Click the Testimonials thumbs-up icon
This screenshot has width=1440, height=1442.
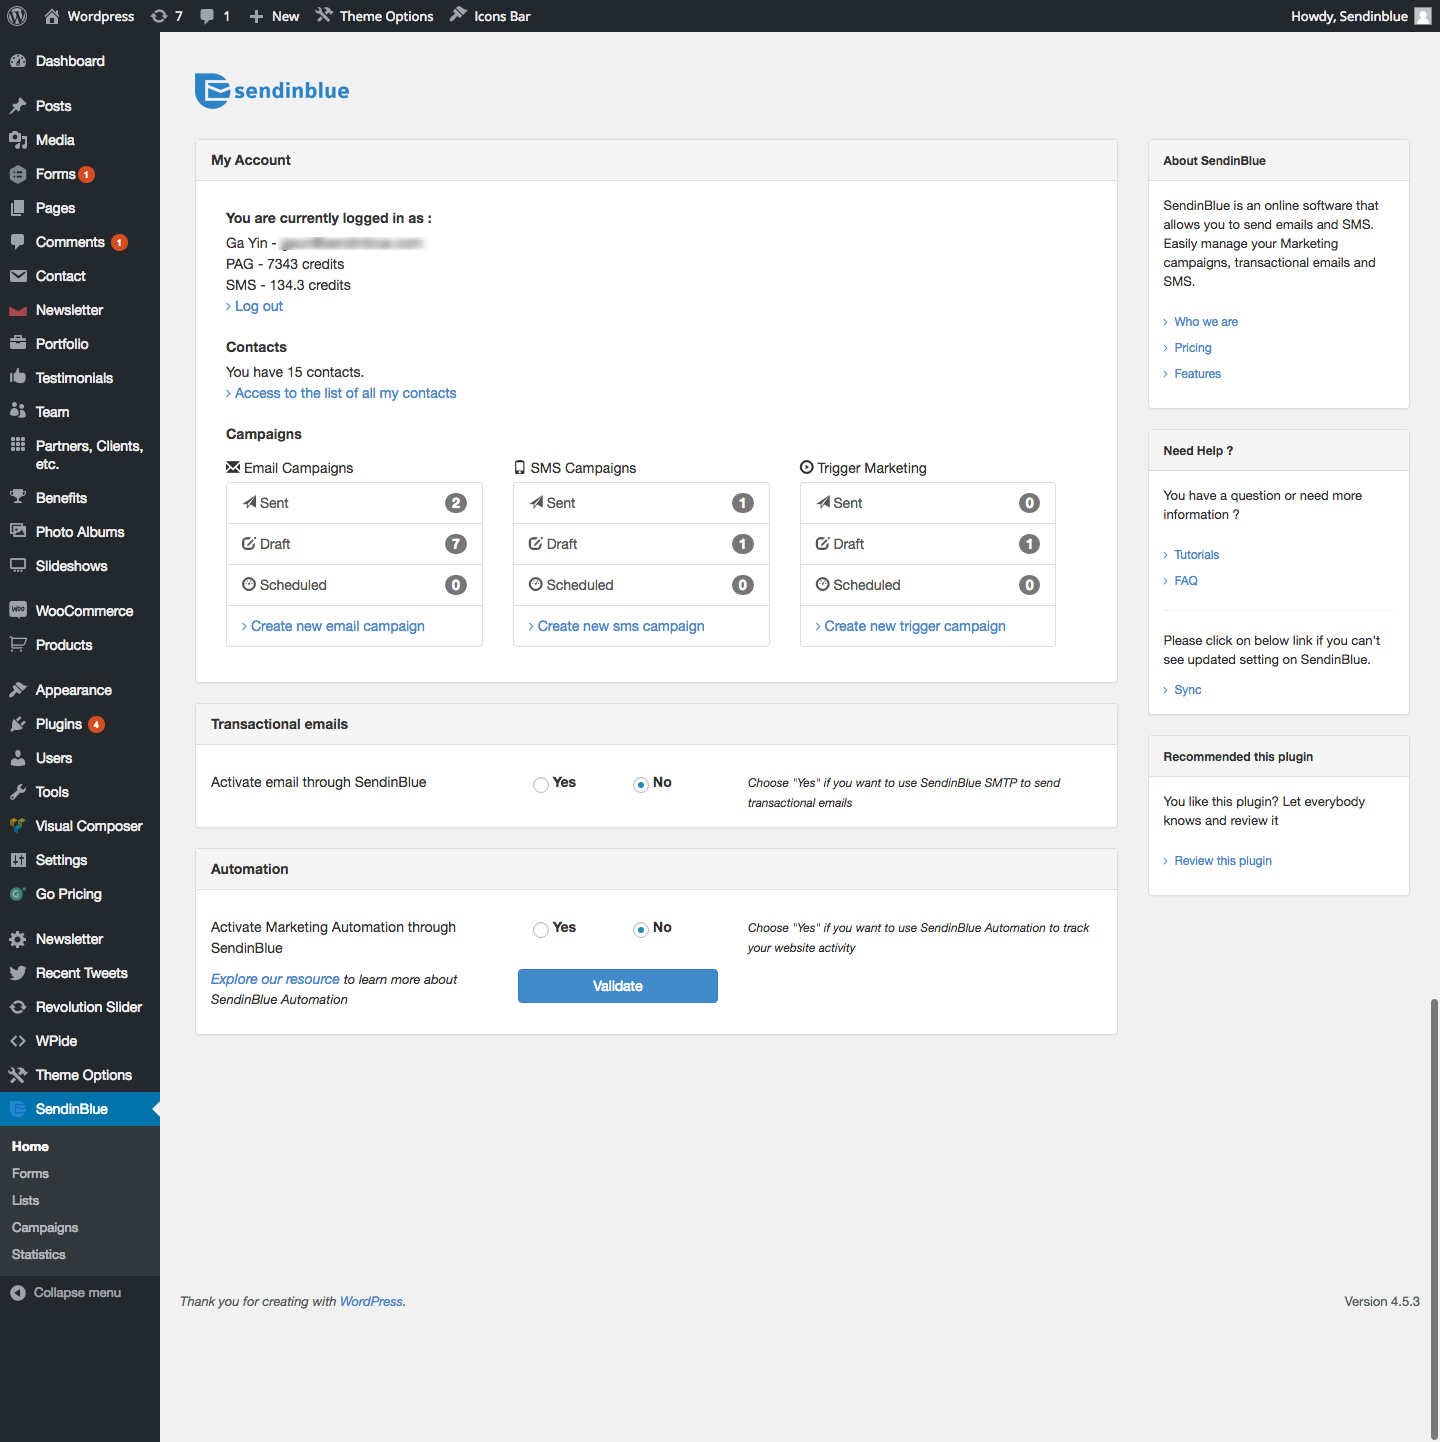(x=18, y=378)
